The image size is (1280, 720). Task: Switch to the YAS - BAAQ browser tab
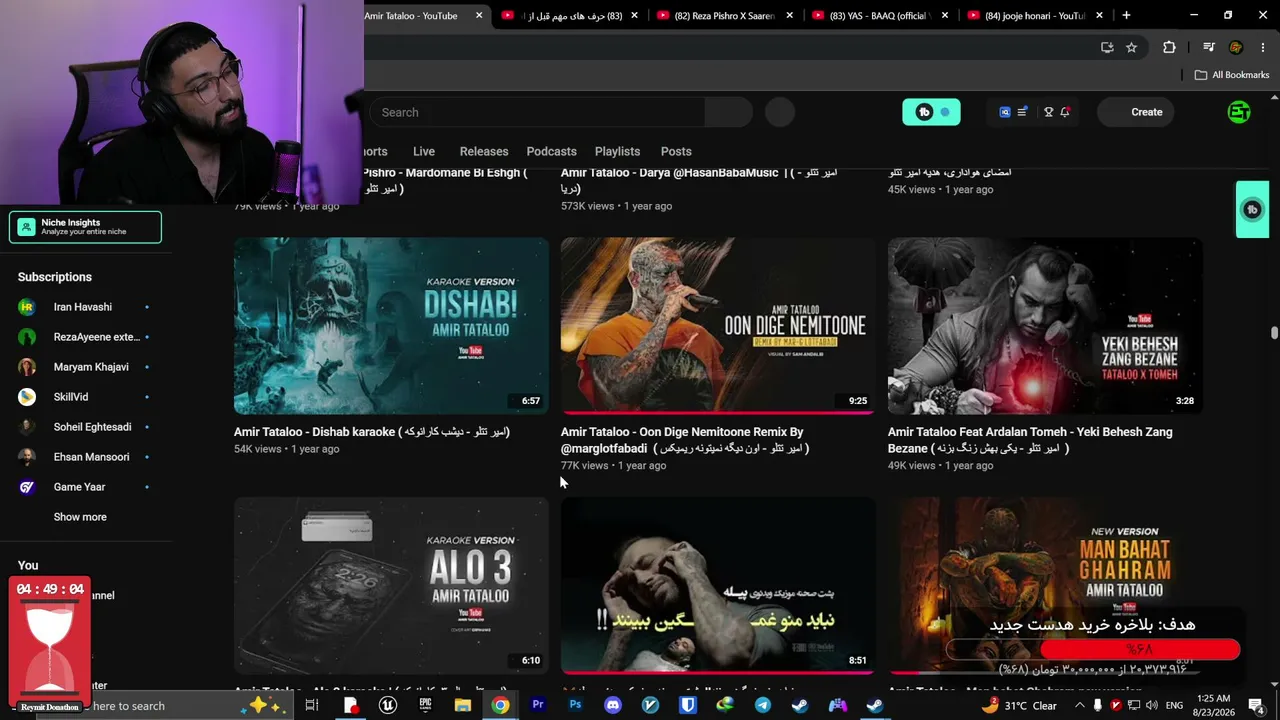coord(880,15)
